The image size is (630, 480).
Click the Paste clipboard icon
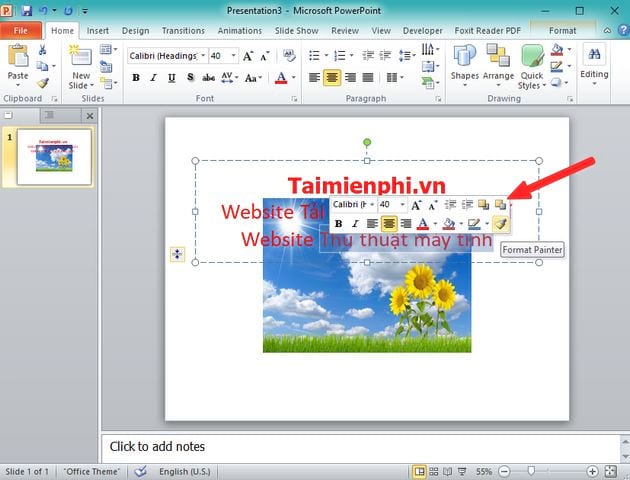[18, 55]
